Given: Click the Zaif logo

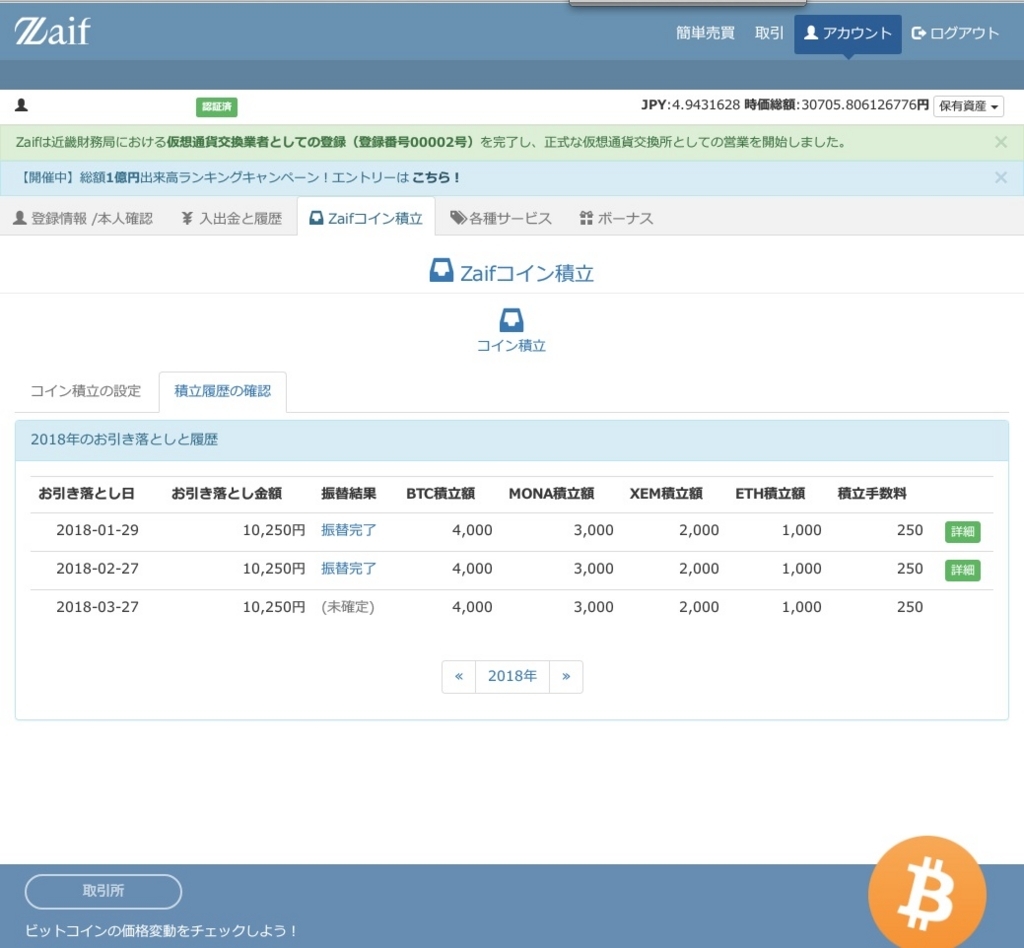Looking at the screenshot, I should (52, 31).
